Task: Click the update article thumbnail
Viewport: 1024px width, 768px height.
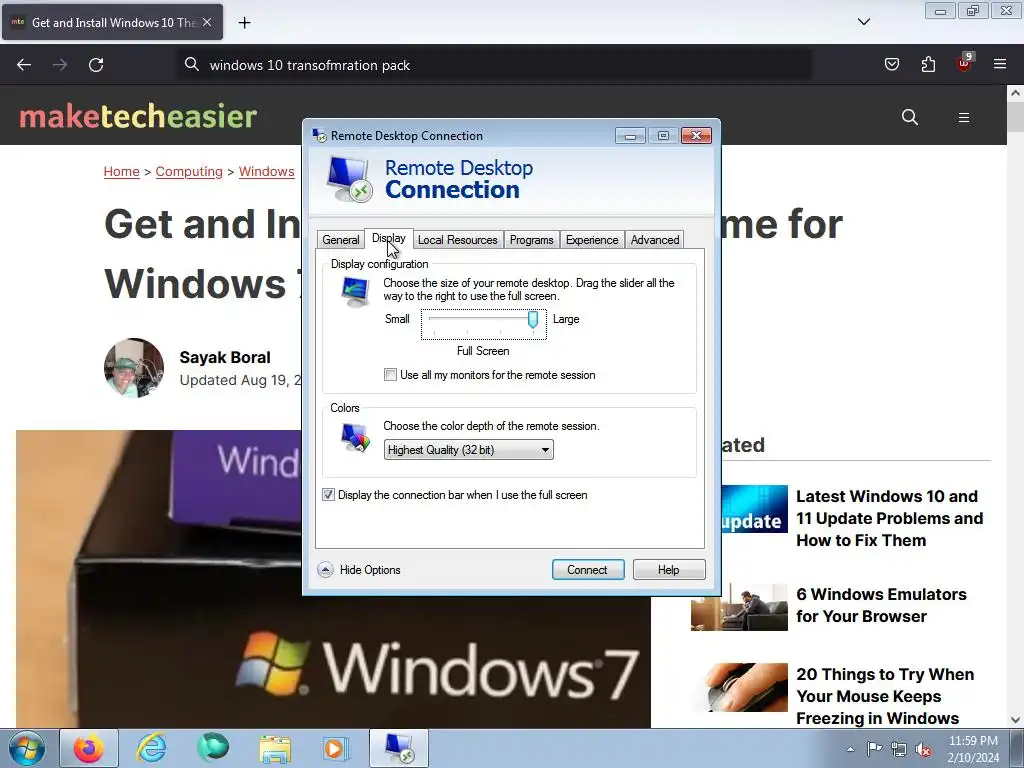Action: [x=755, y=509]
